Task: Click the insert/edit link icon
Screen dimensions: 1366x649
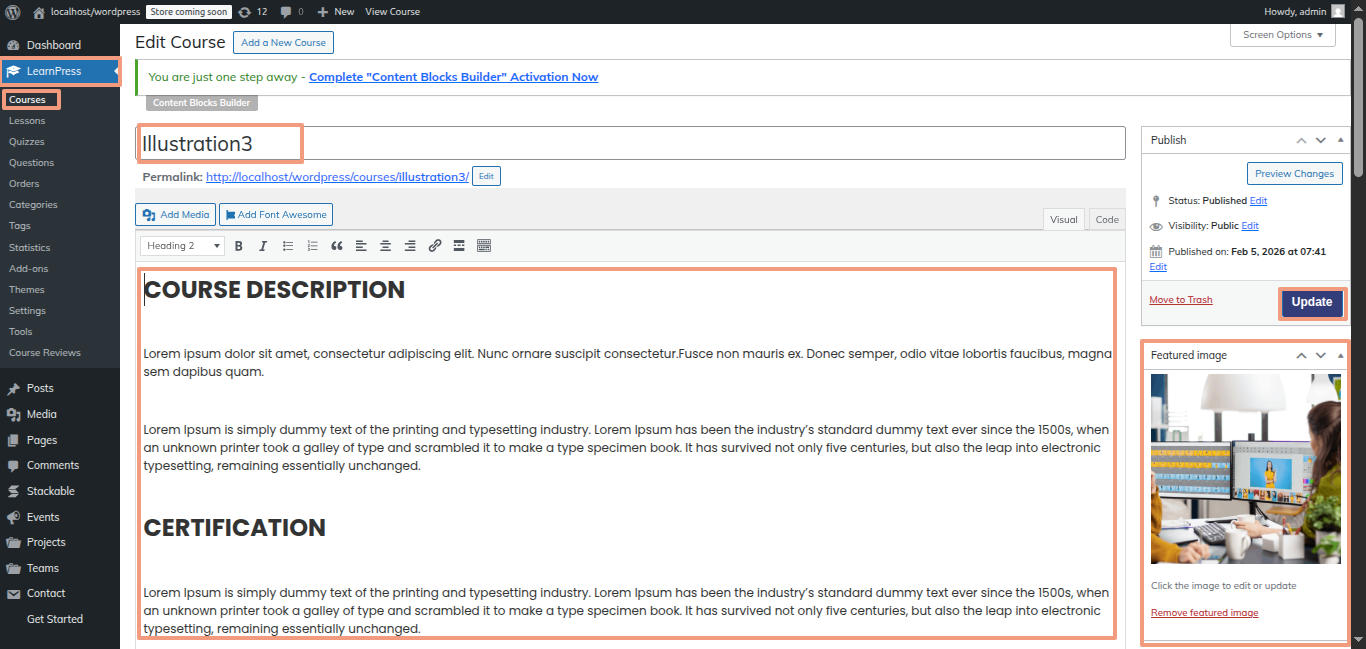Action: point(435,246)
